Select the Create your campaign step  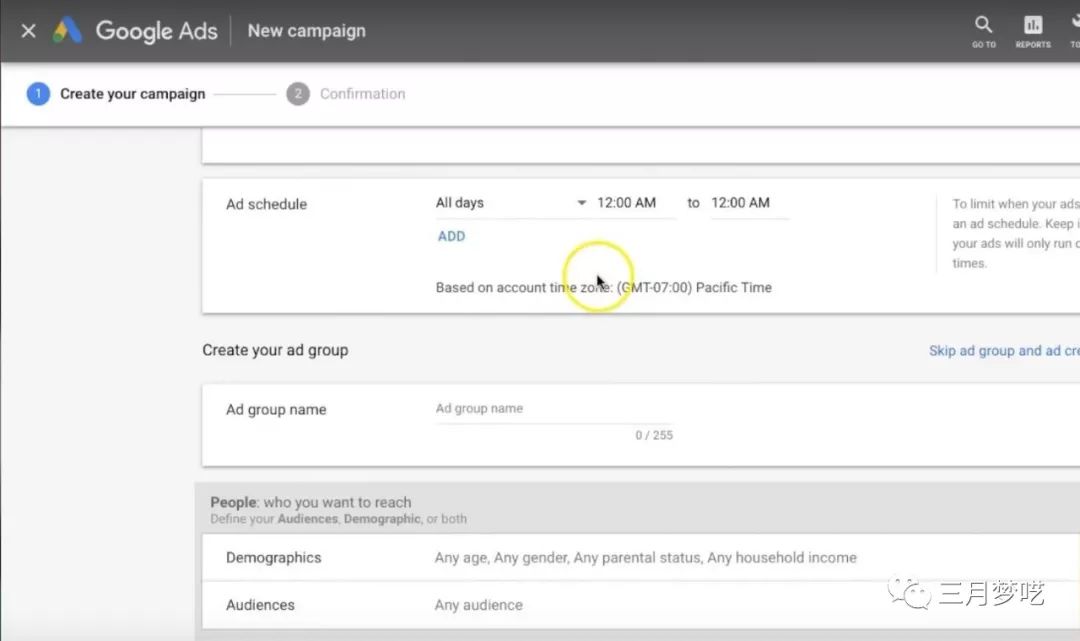tap(131, 94)
